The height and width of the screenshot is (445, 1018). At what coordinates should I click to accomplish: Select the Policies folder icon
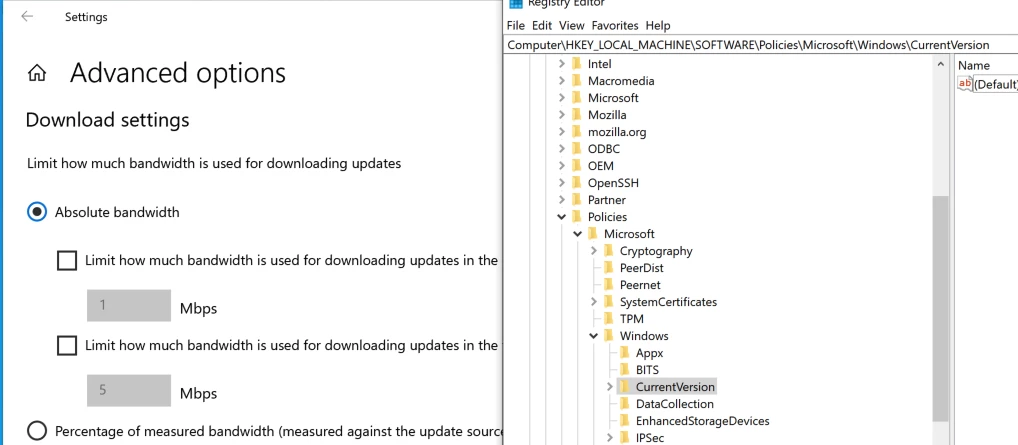coord(576,216)
